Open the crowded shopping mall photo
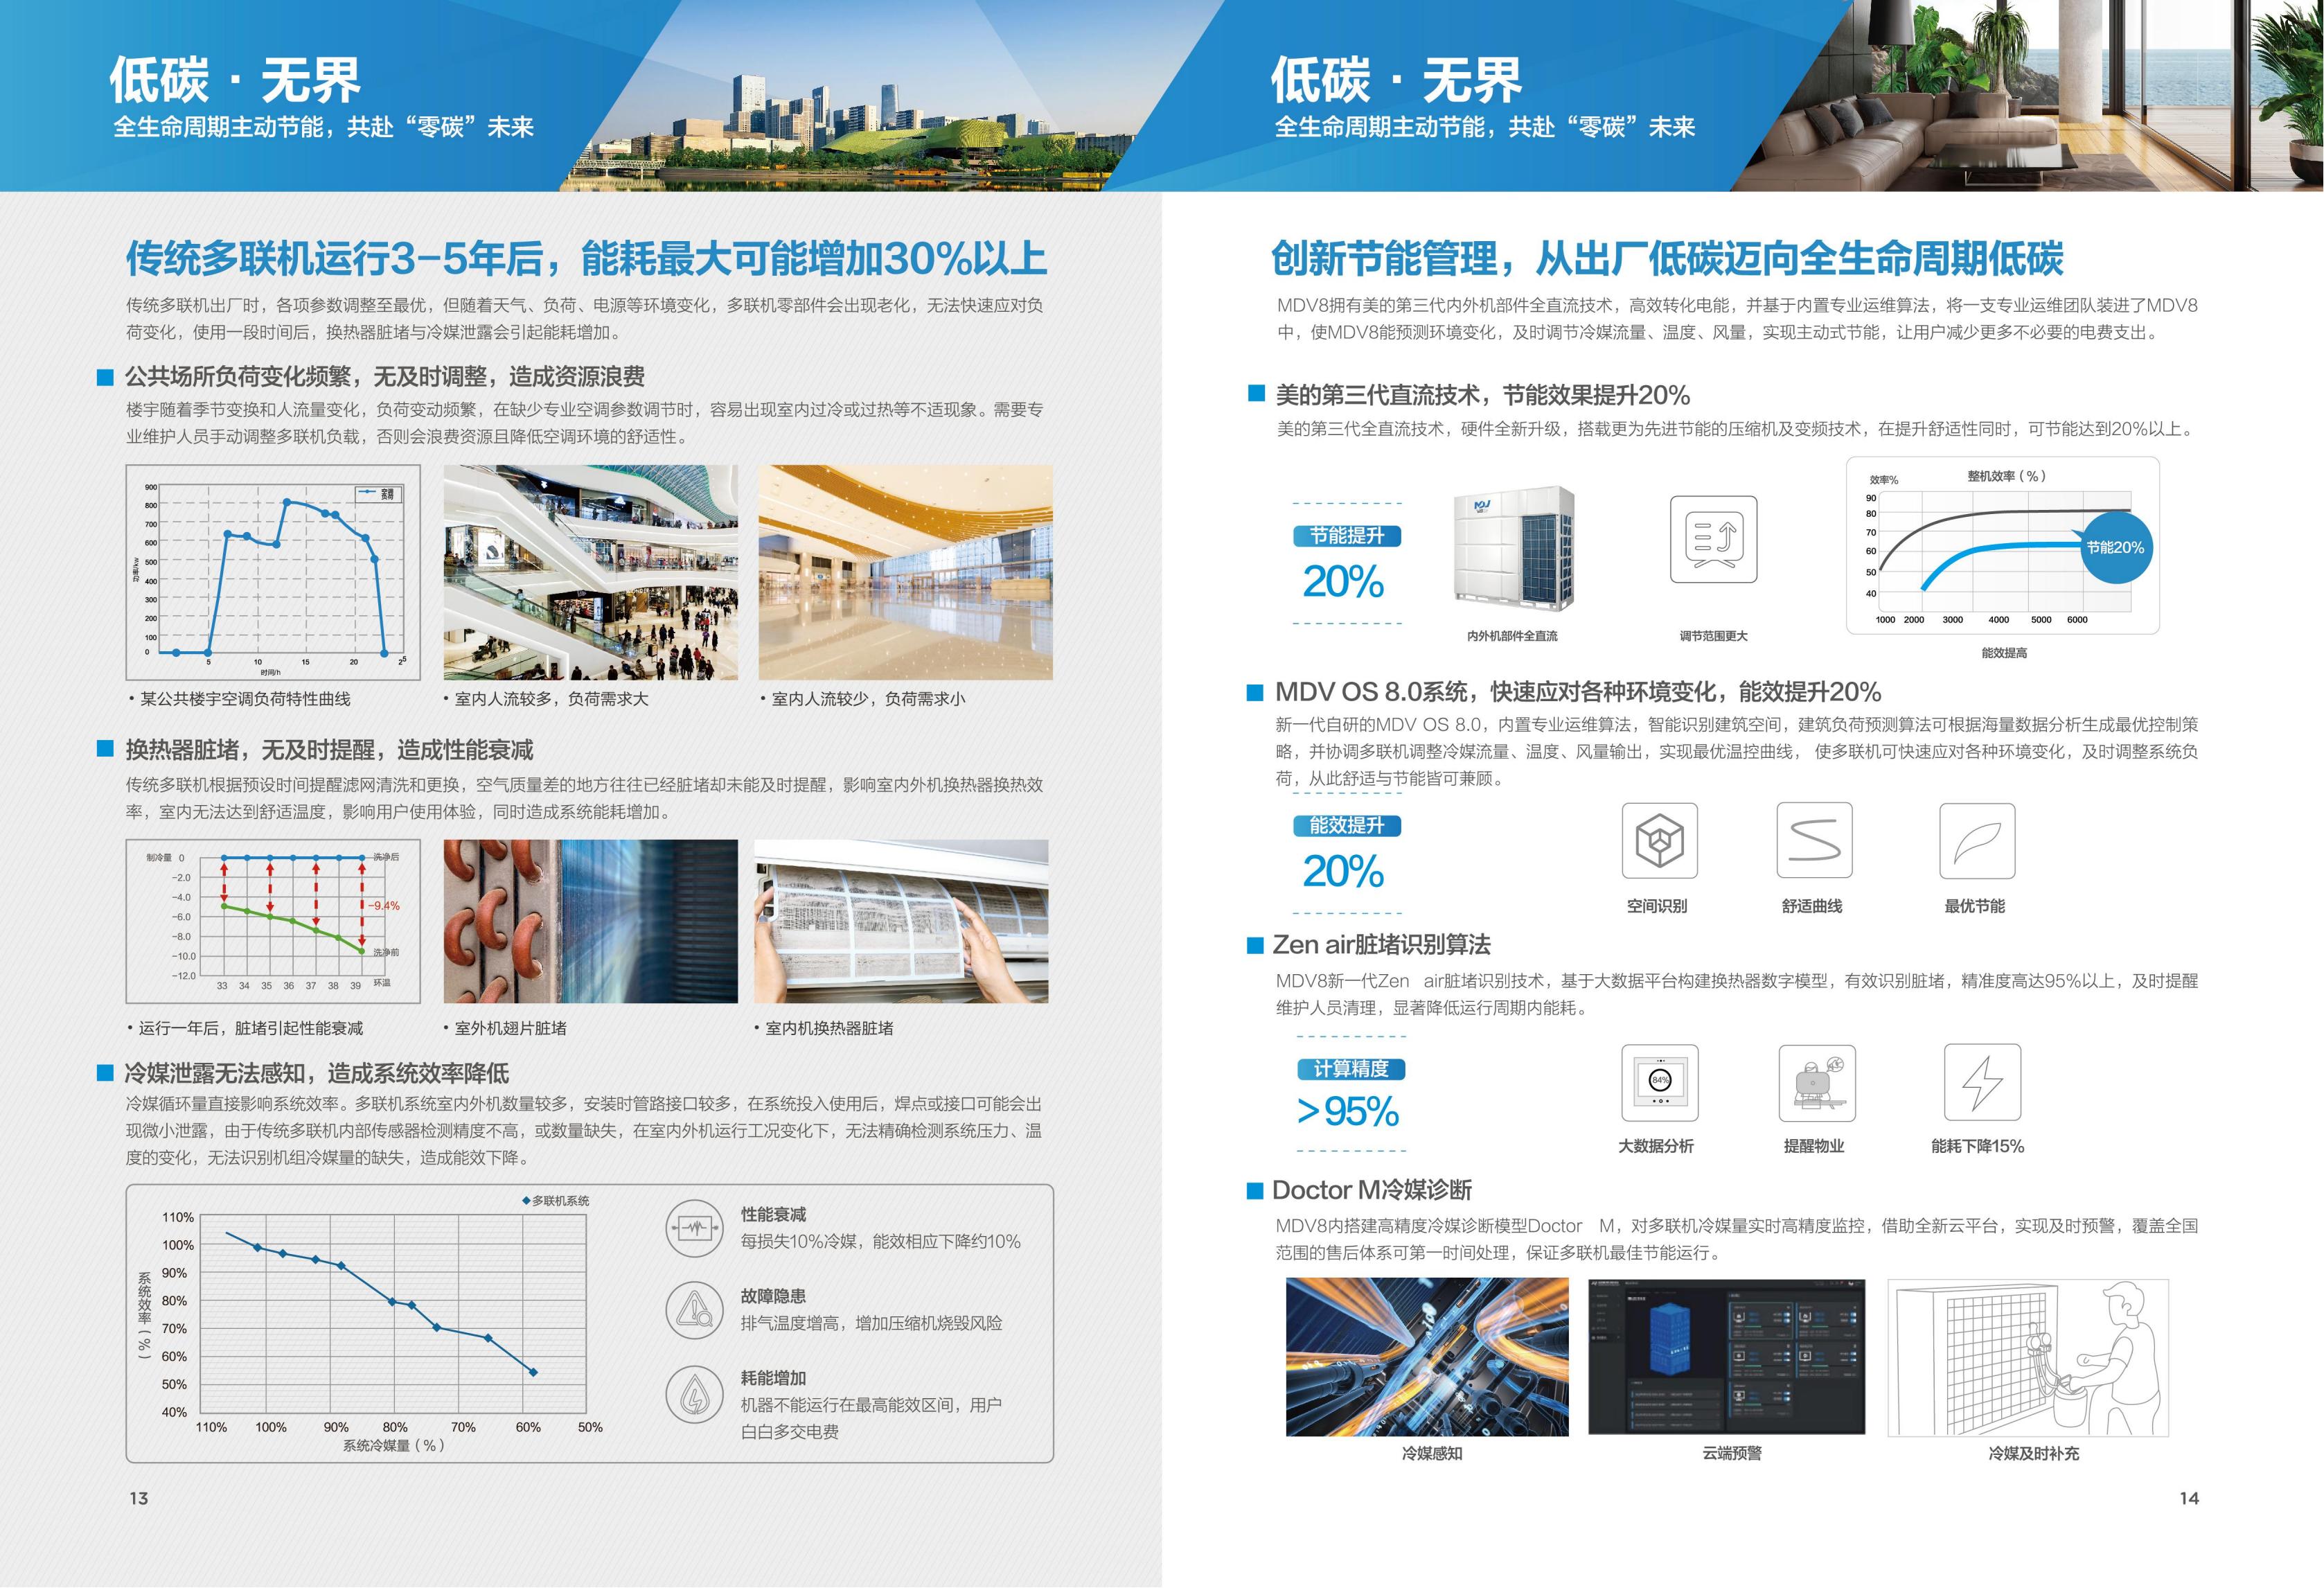 pyautogui.click(x=590, y=572)
